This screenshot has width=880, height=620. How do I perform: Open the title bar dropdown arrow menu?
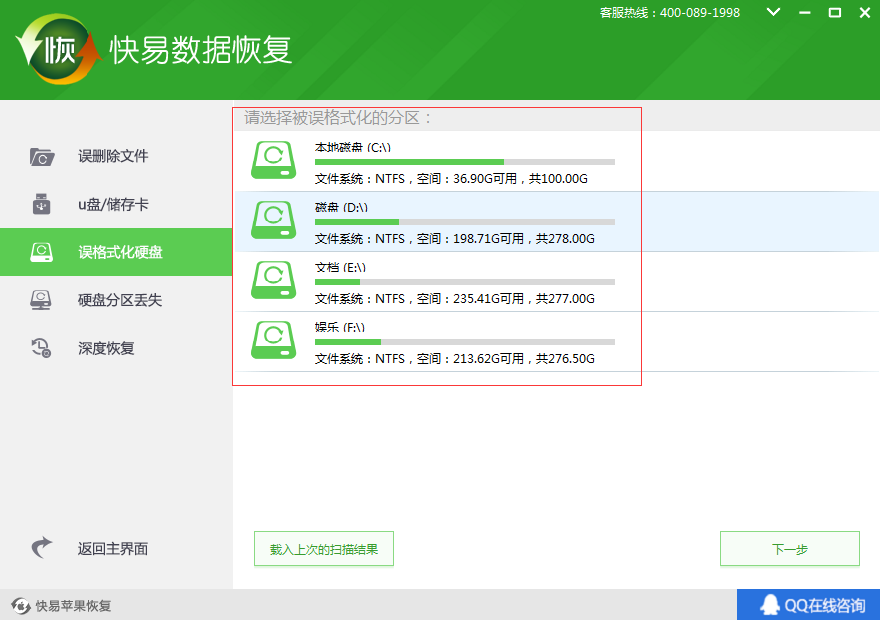(773, 12)
